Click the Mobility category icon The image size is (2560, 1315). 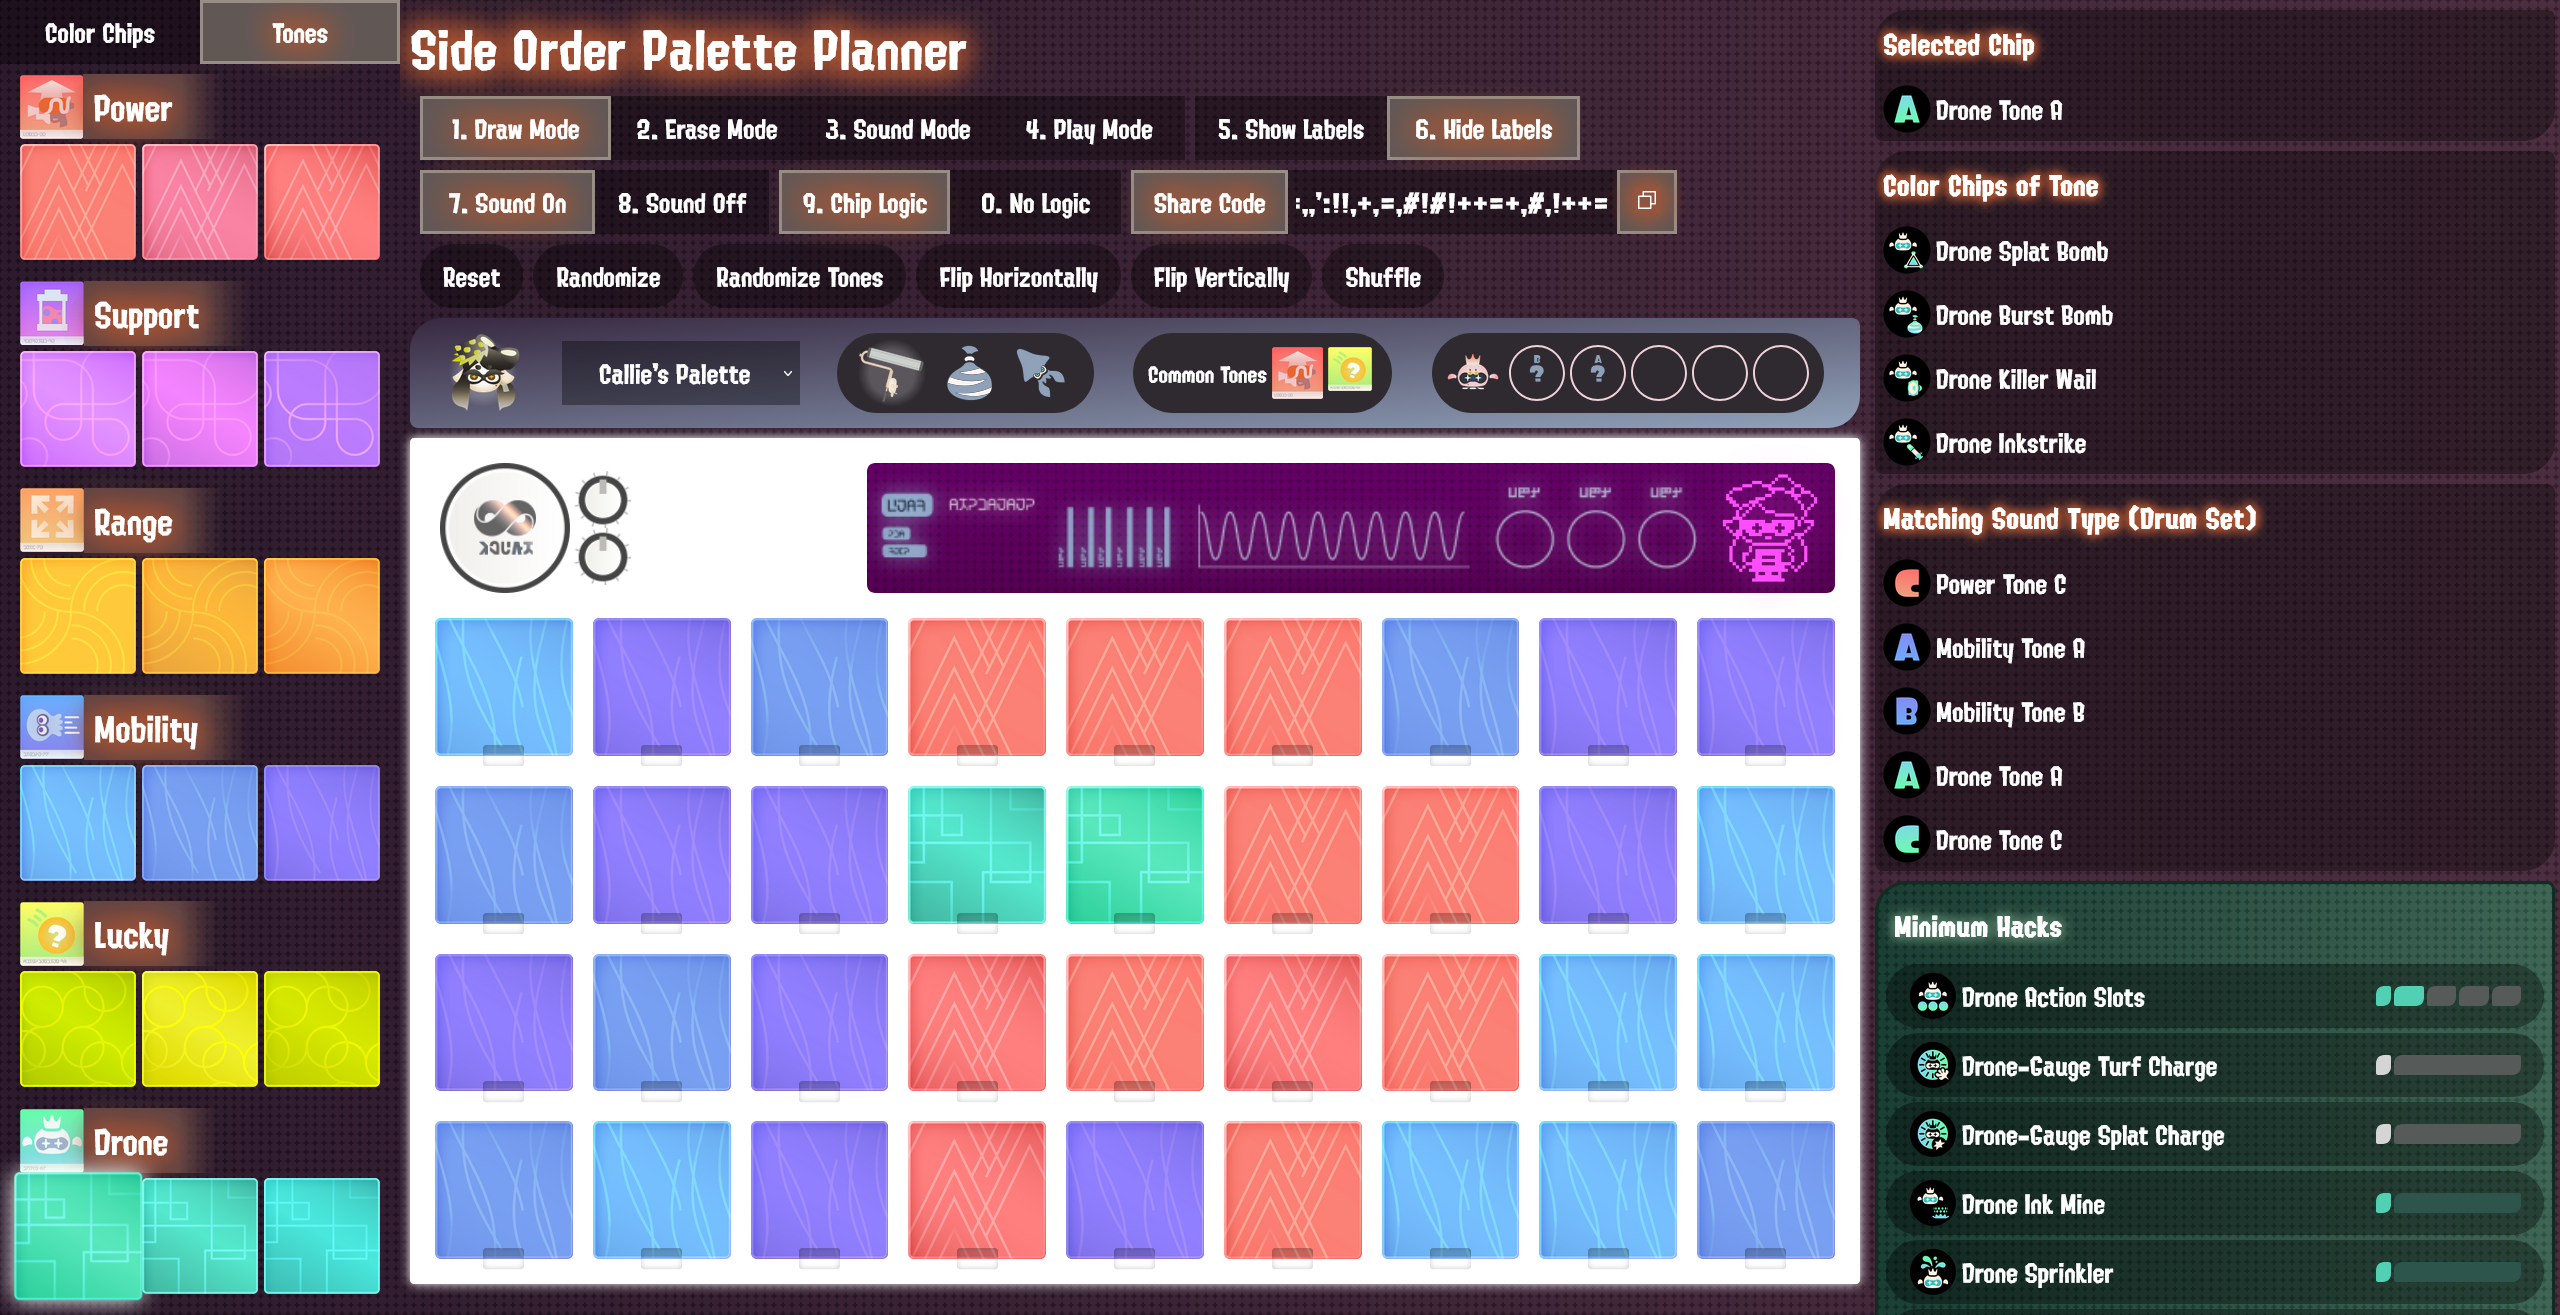[51, 728]
